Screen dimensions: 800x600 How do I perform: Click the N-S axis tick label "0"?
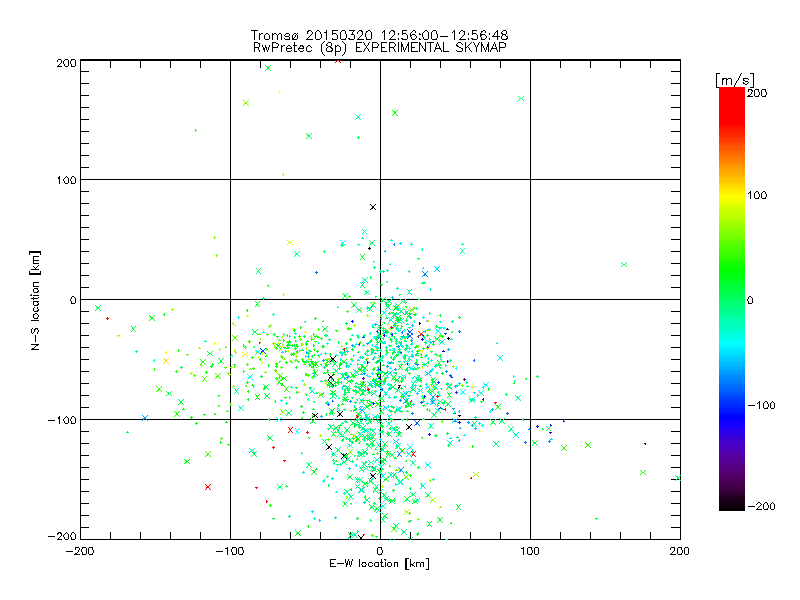(x=73, y=300)
